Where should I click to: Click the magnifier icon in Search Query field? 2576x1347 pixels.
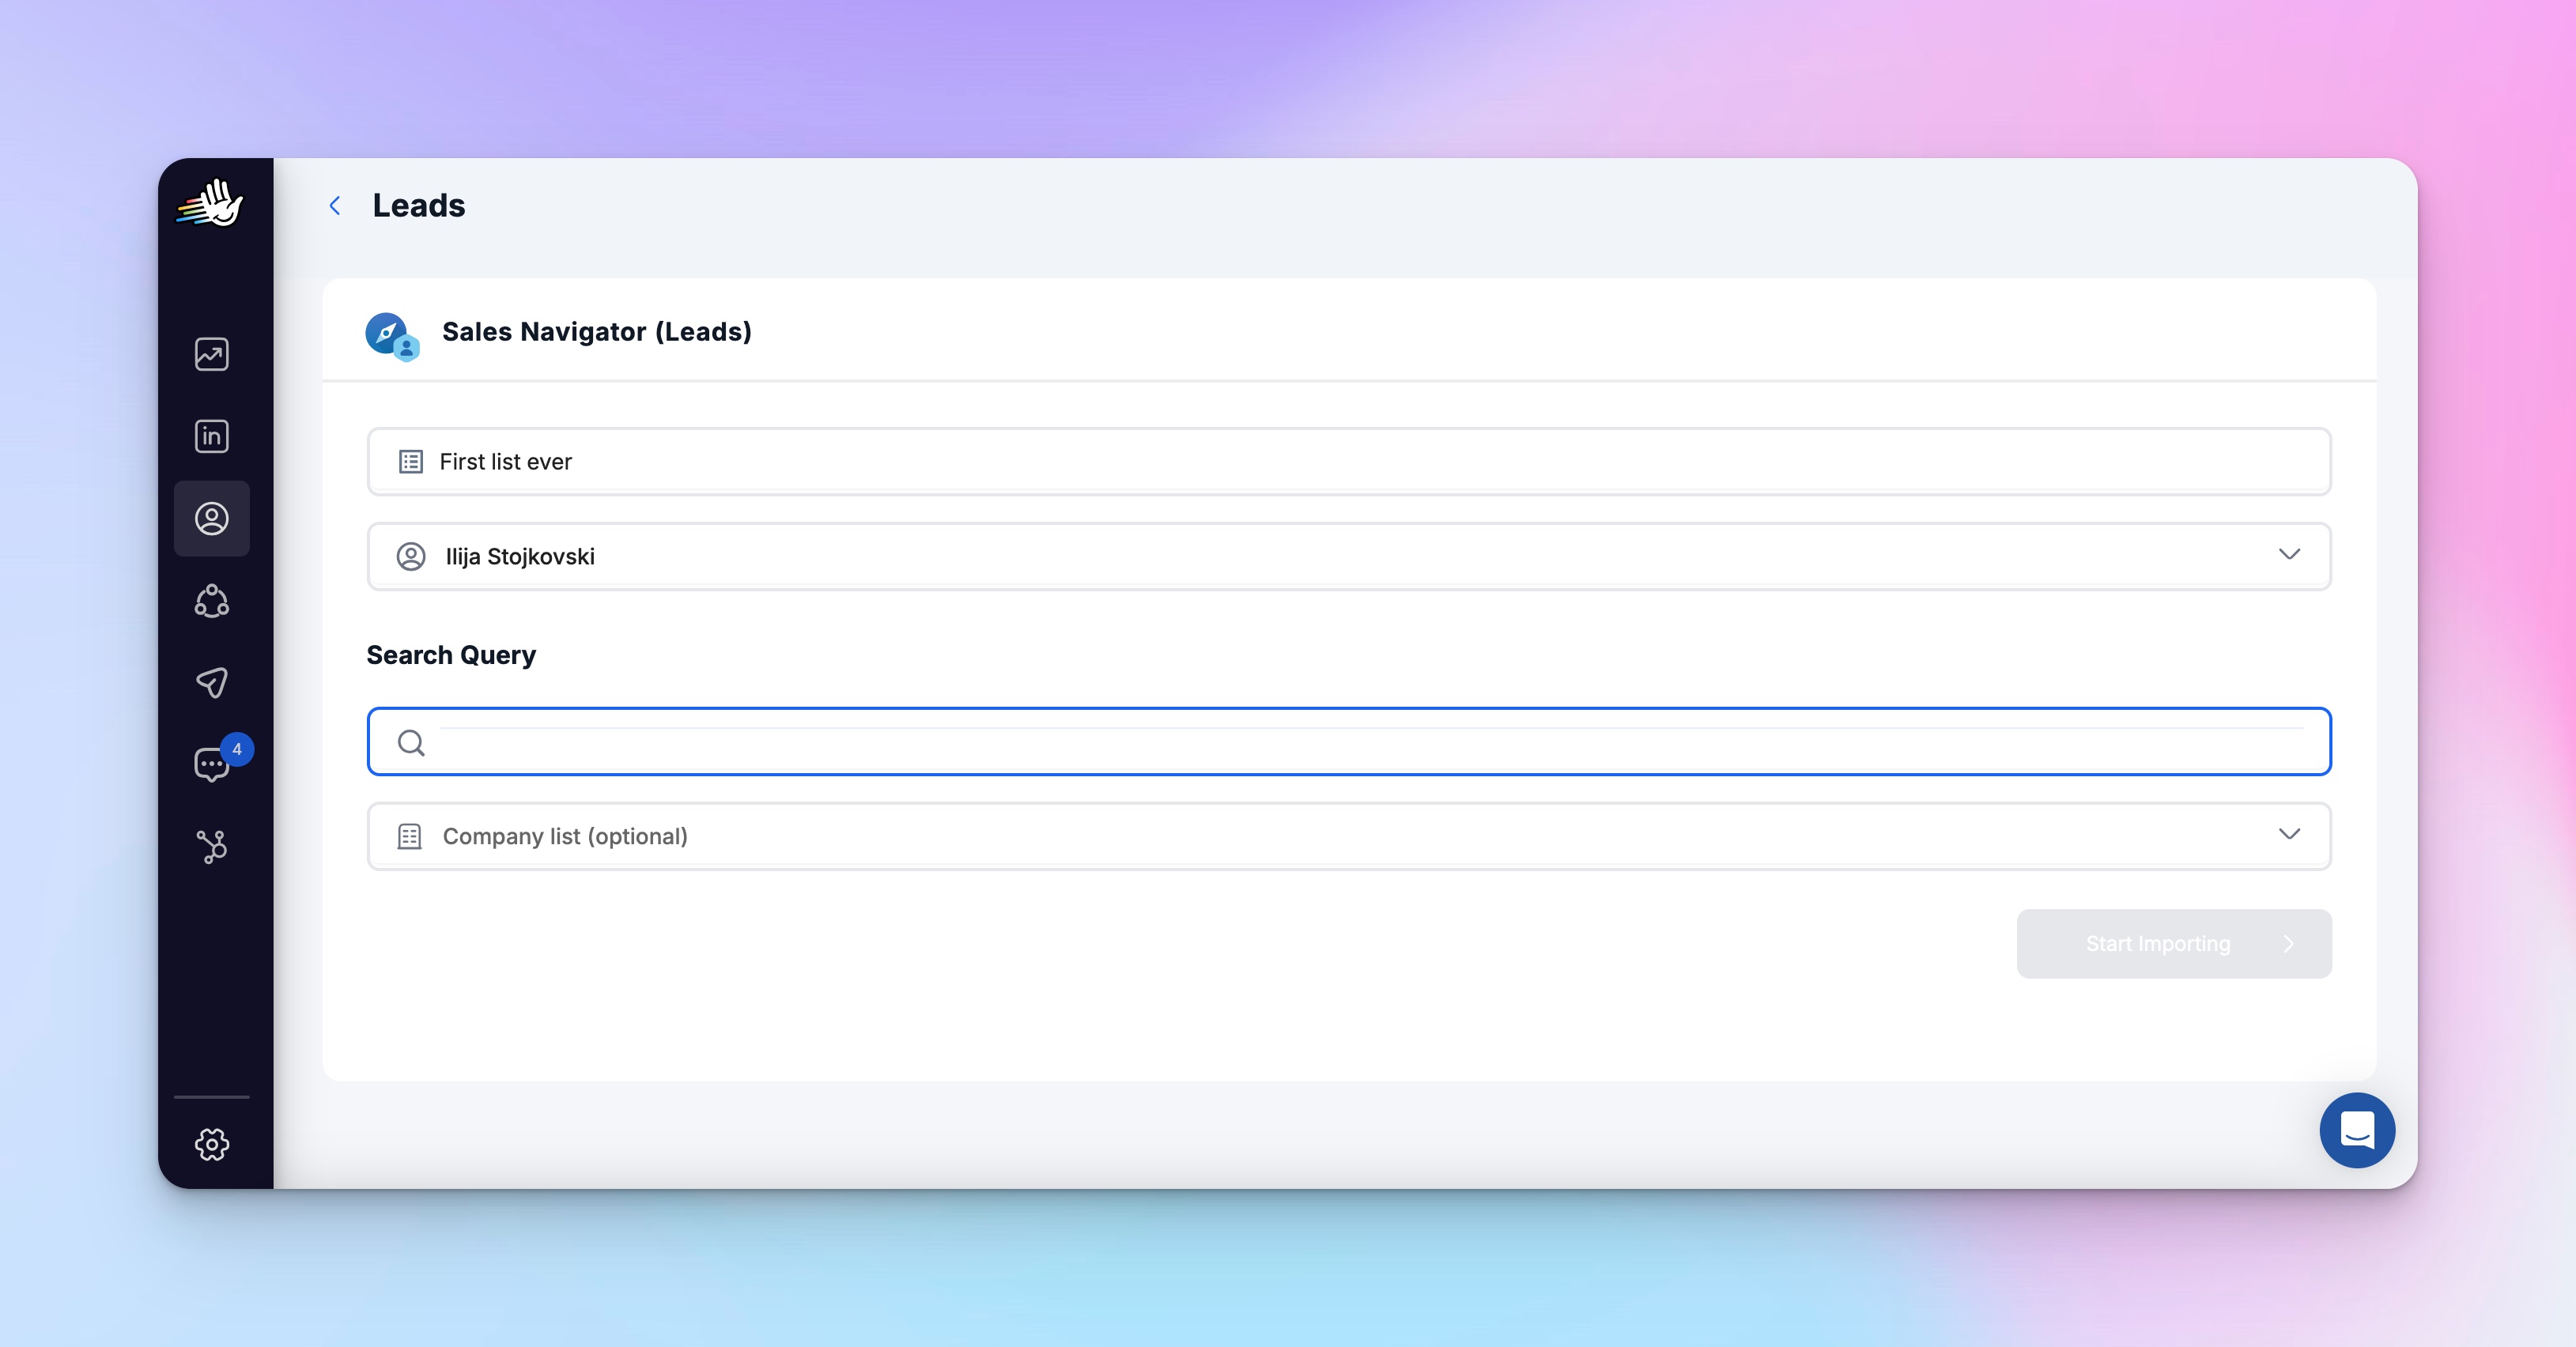coord(411,742)
